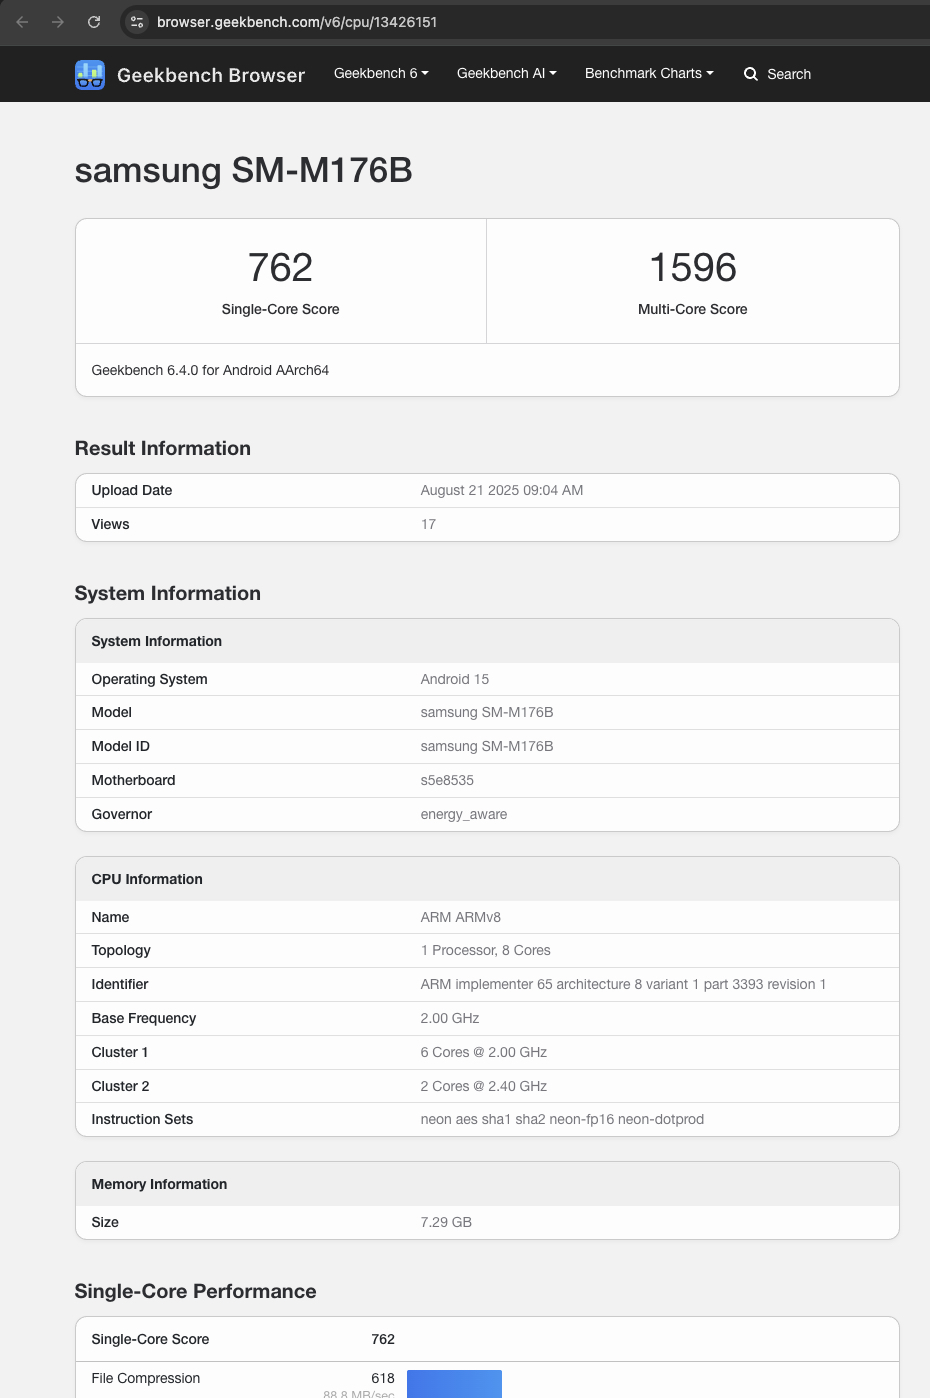Click the browser address bar URL
The width and height of the screenshot is (930, 1398).
click(x=297, y=21)
